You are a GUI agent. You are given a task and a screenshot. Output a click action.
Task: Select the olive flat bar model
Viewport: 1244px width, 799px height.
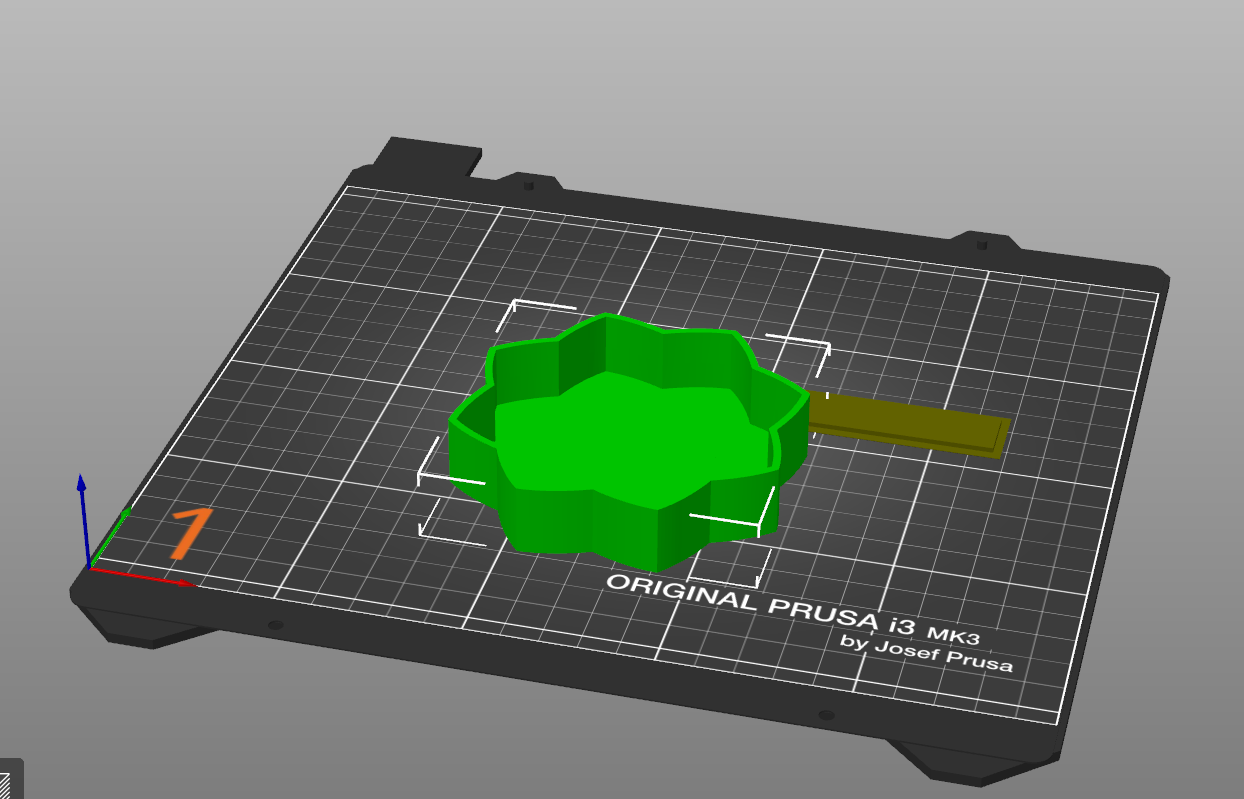tap(908, 426)
